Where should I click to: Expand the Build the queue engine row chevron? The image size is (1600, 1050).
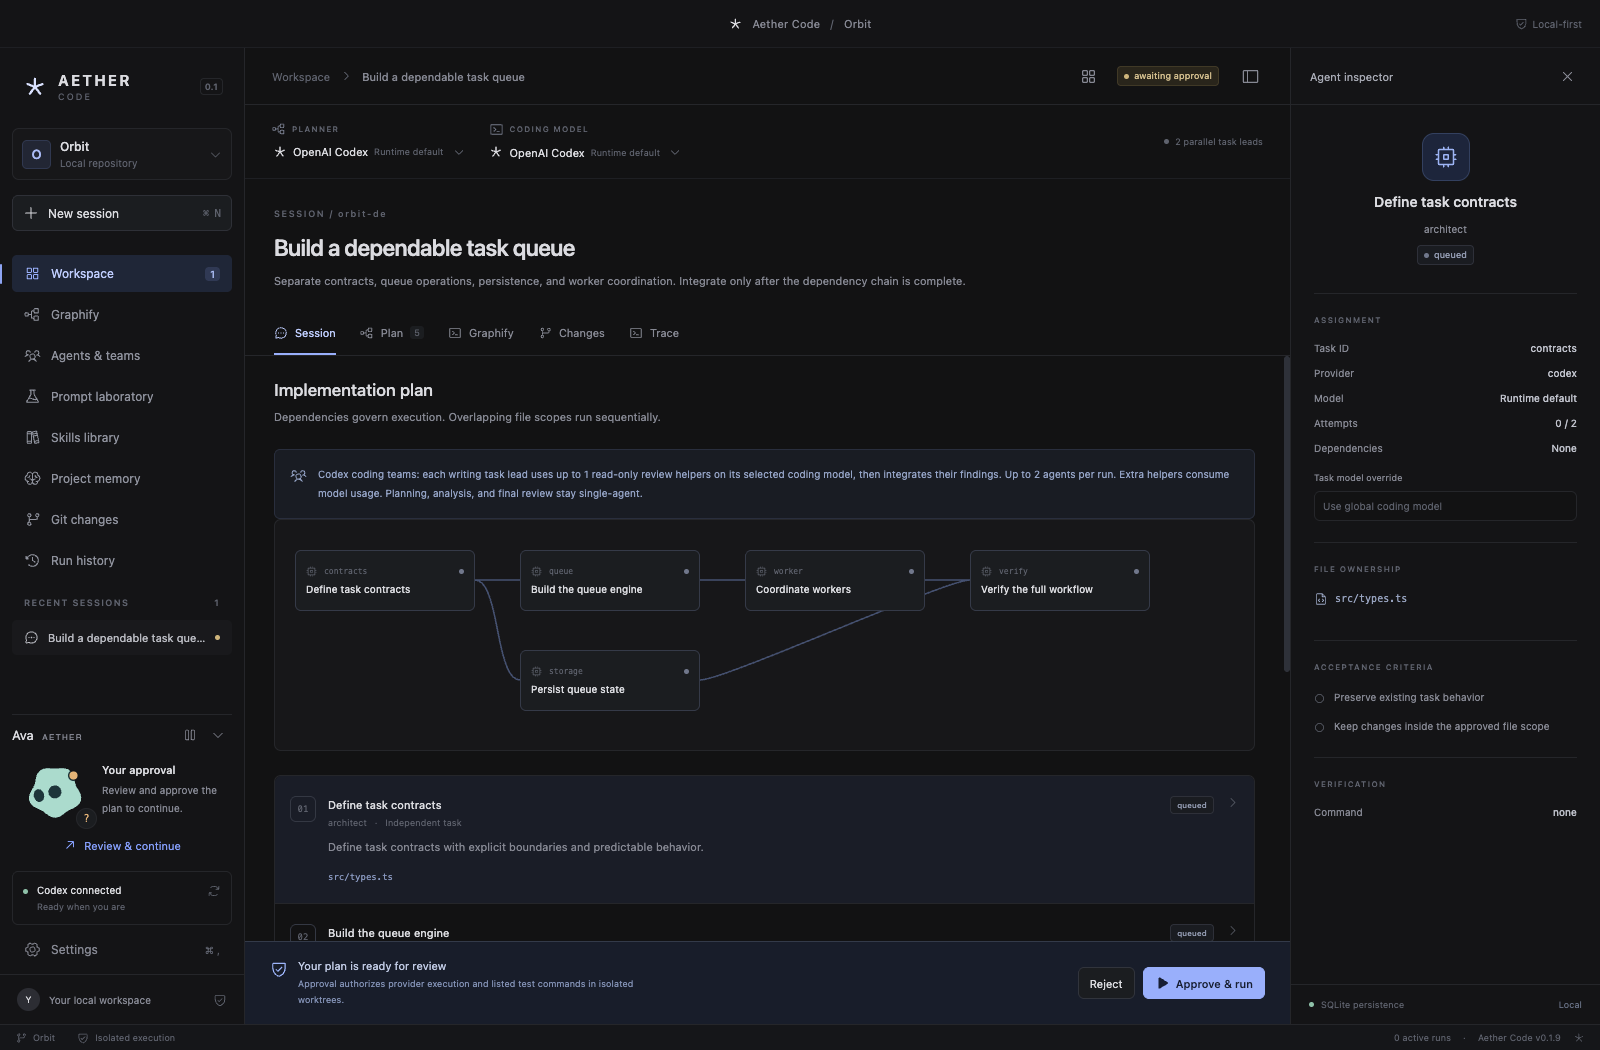[1233, 931]
